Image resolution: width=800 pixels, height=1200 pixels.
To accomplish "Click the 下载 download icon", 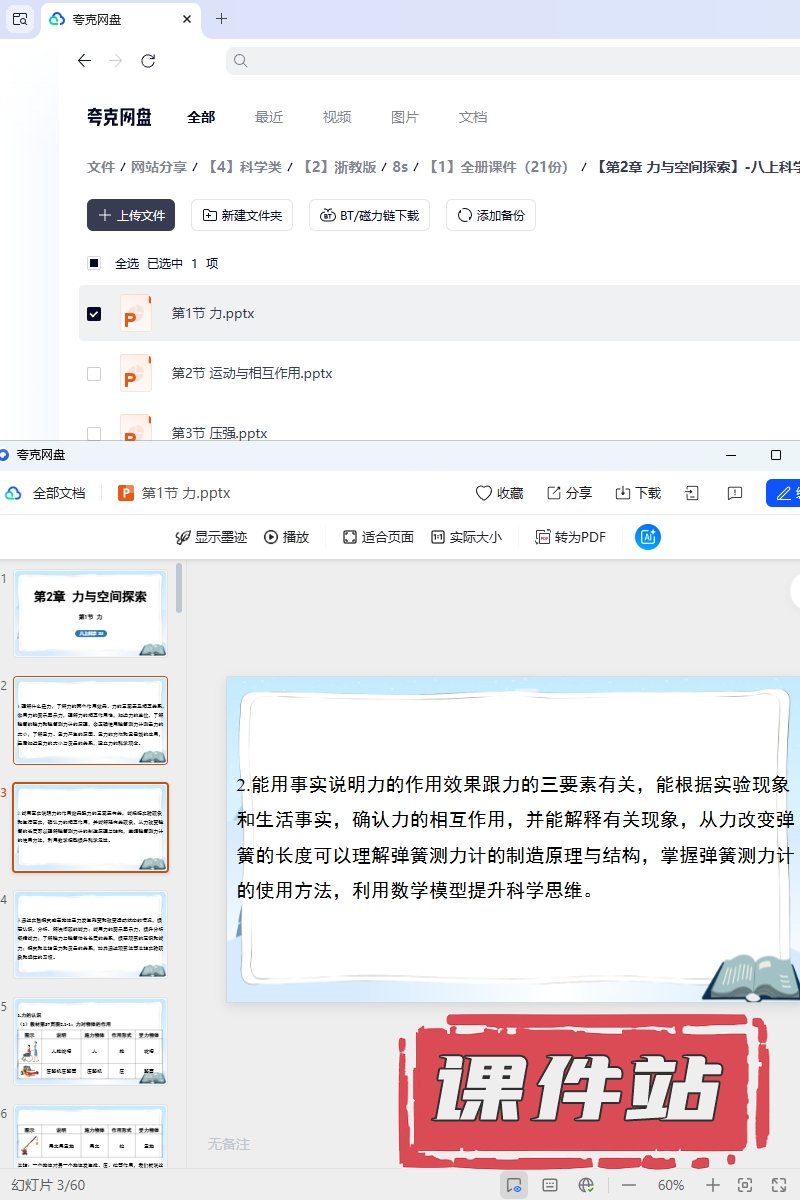I will pyautogui.click(x=623, y=493).
